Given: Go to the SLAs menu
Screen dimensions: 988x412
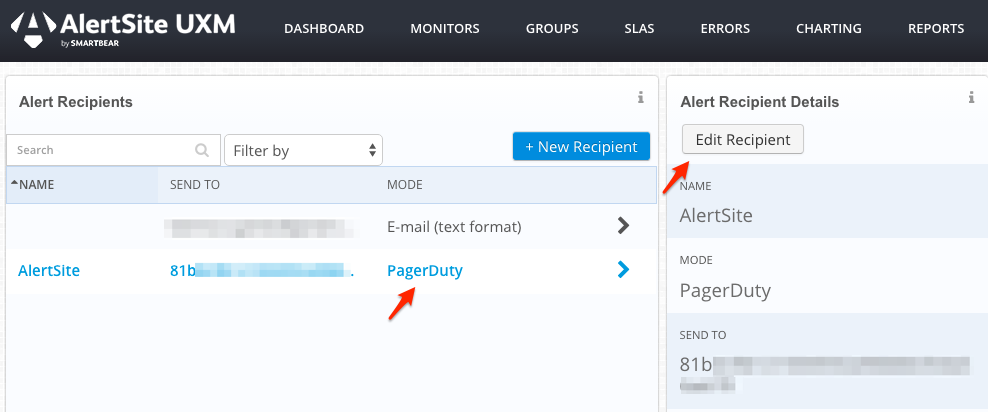Looking at the screenshot, I should pos(639,29).
